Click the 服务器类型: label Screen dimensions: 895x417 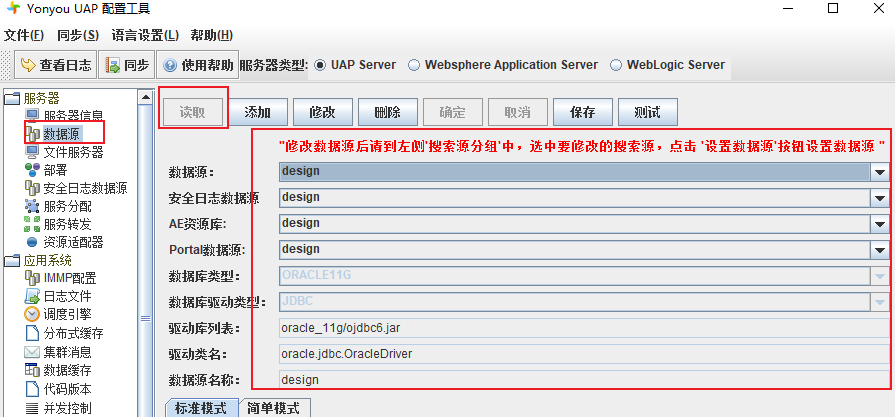pos(274,65)
